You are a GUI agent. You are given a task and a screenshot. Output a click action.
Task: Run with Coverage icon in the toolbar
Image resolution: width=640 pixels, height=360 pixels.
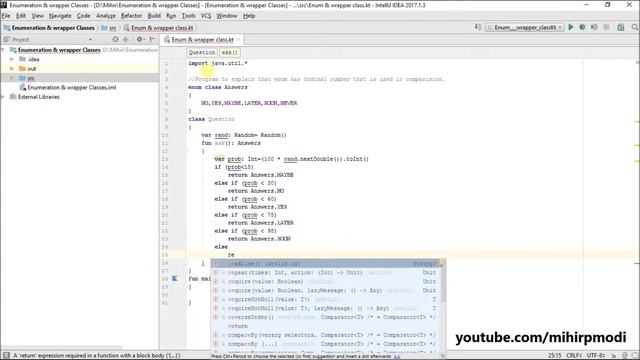click(x=594, y=27)
